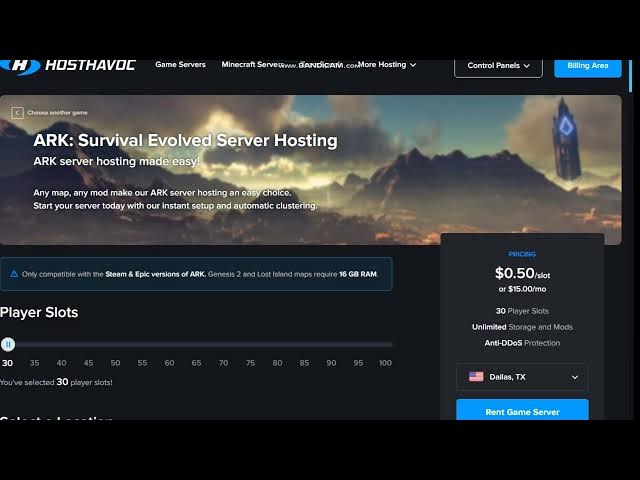Expand the Control Panels dropdown

coord(498,67)
